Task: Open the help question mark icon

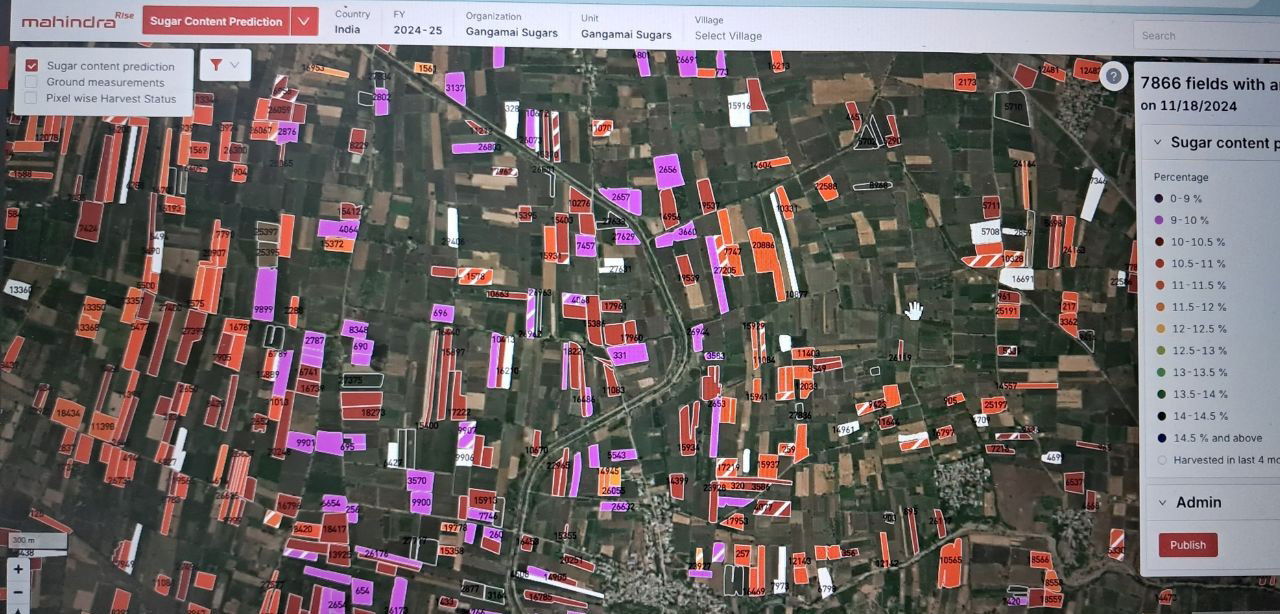Action: [x=1113, y=76]
